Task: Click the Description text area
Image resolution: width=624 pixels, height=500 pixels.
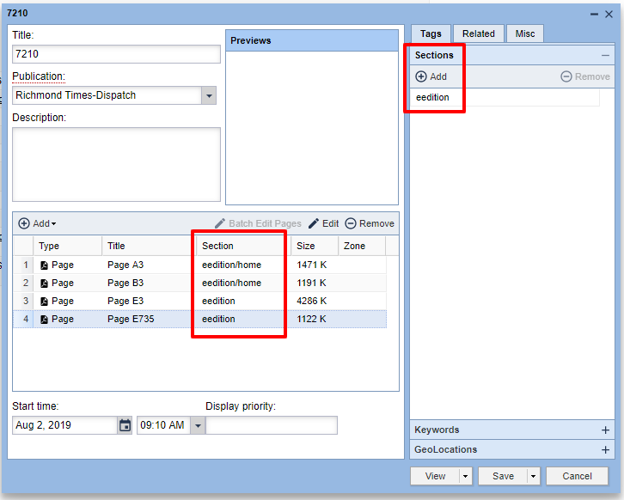Action: click(x=116, y=164)
